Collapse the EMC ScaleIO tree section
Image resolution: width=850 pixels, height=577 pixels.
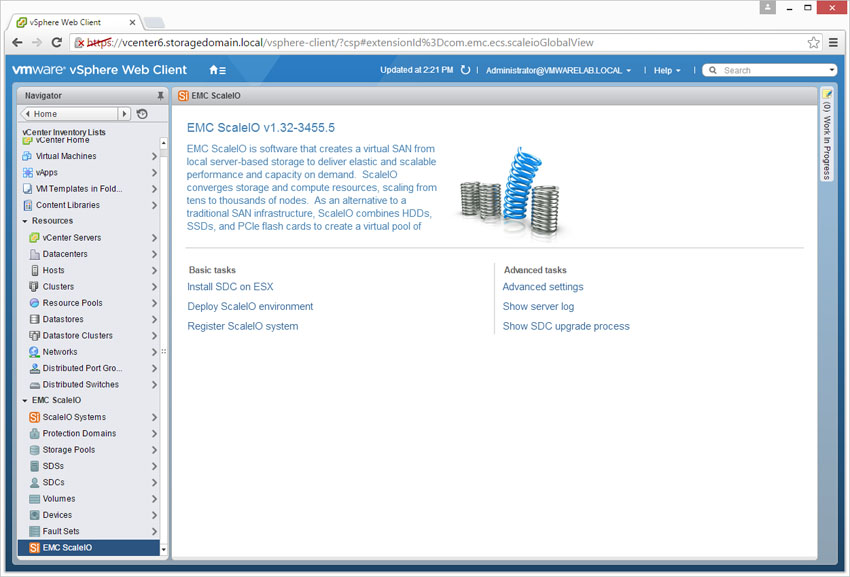click(x=24, y=400)
